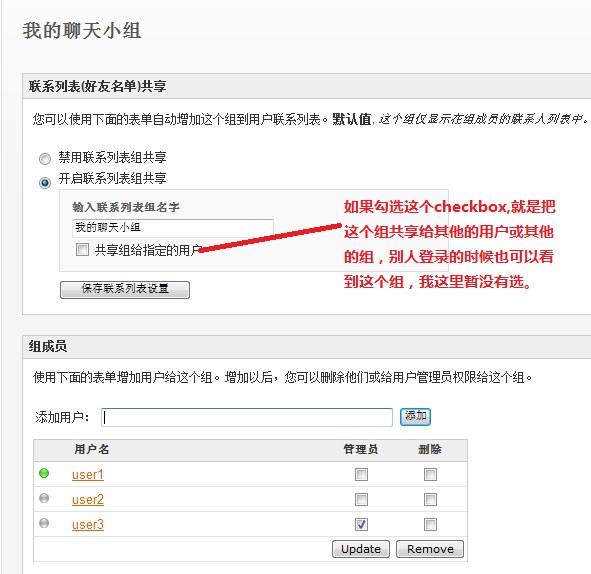Uncheck the 管理员 checkbox for user3
591x574 pixels.
[361, 524]
